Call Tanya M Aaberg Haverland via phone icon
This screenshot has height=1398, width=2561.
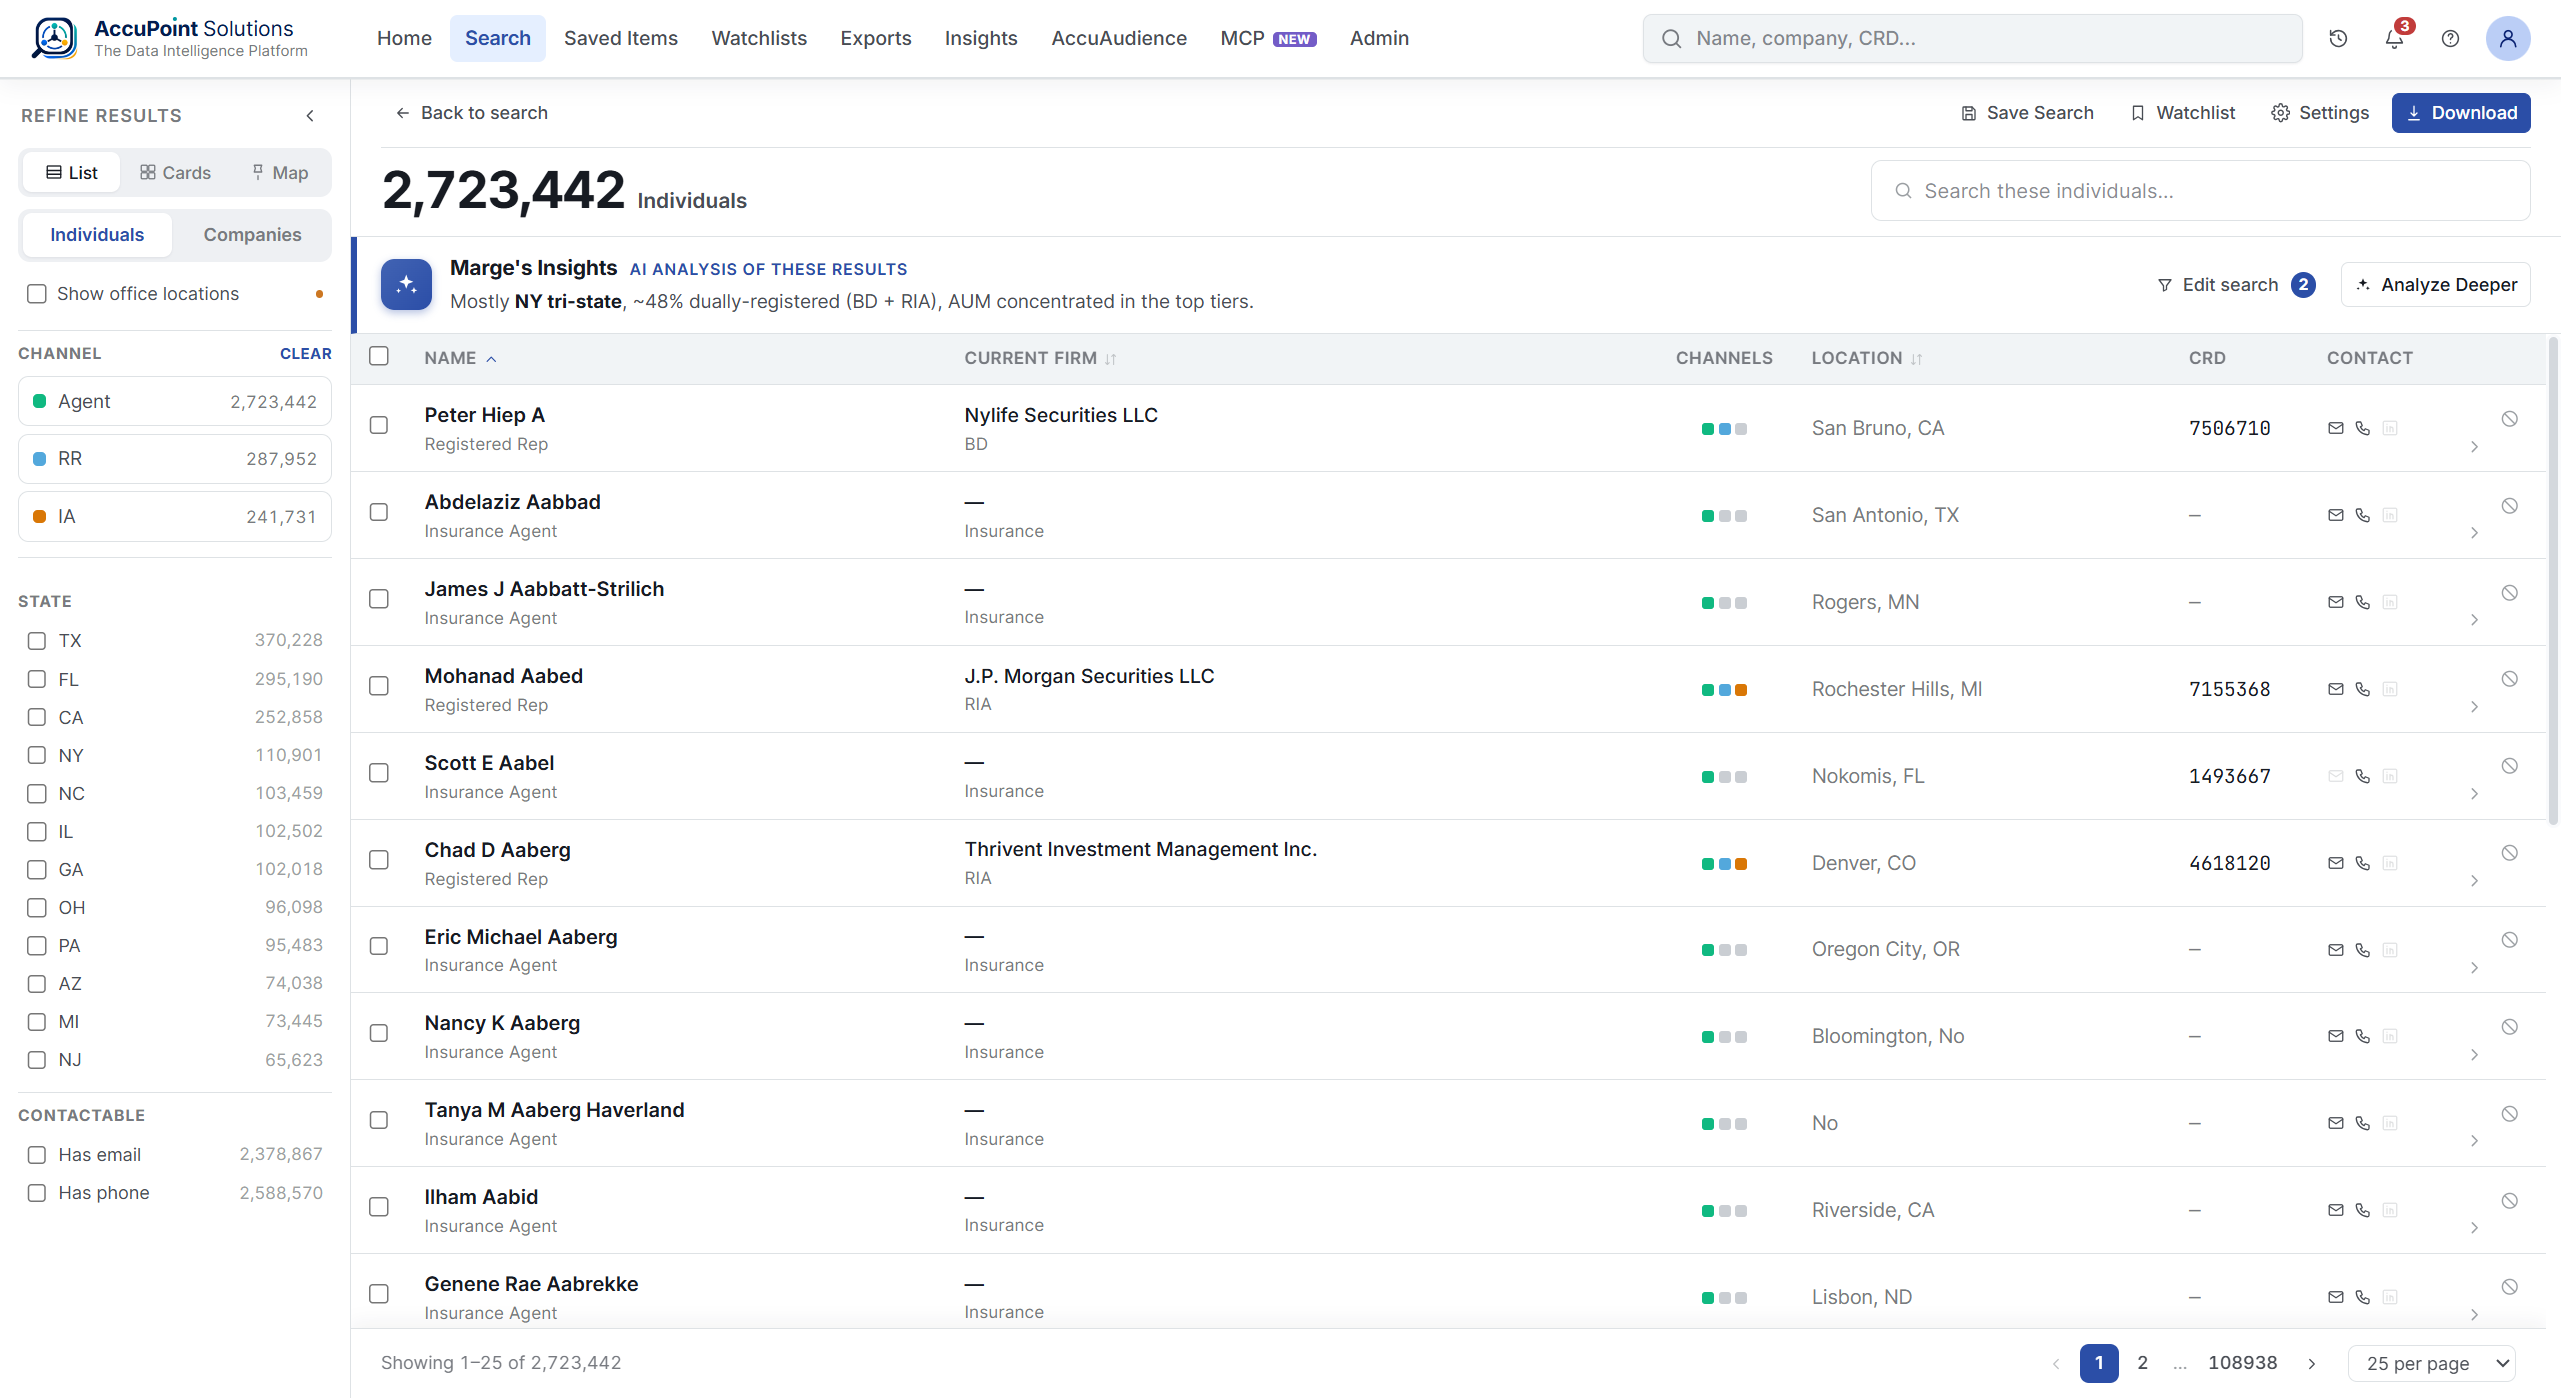point(2363,1123)
